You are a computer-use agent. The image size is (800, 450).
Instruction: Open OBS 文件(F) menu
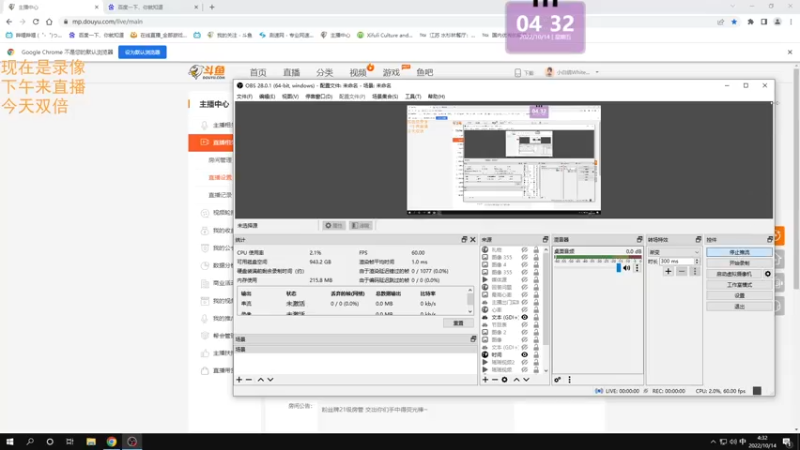pyautogui.click(x=244, y=96)
